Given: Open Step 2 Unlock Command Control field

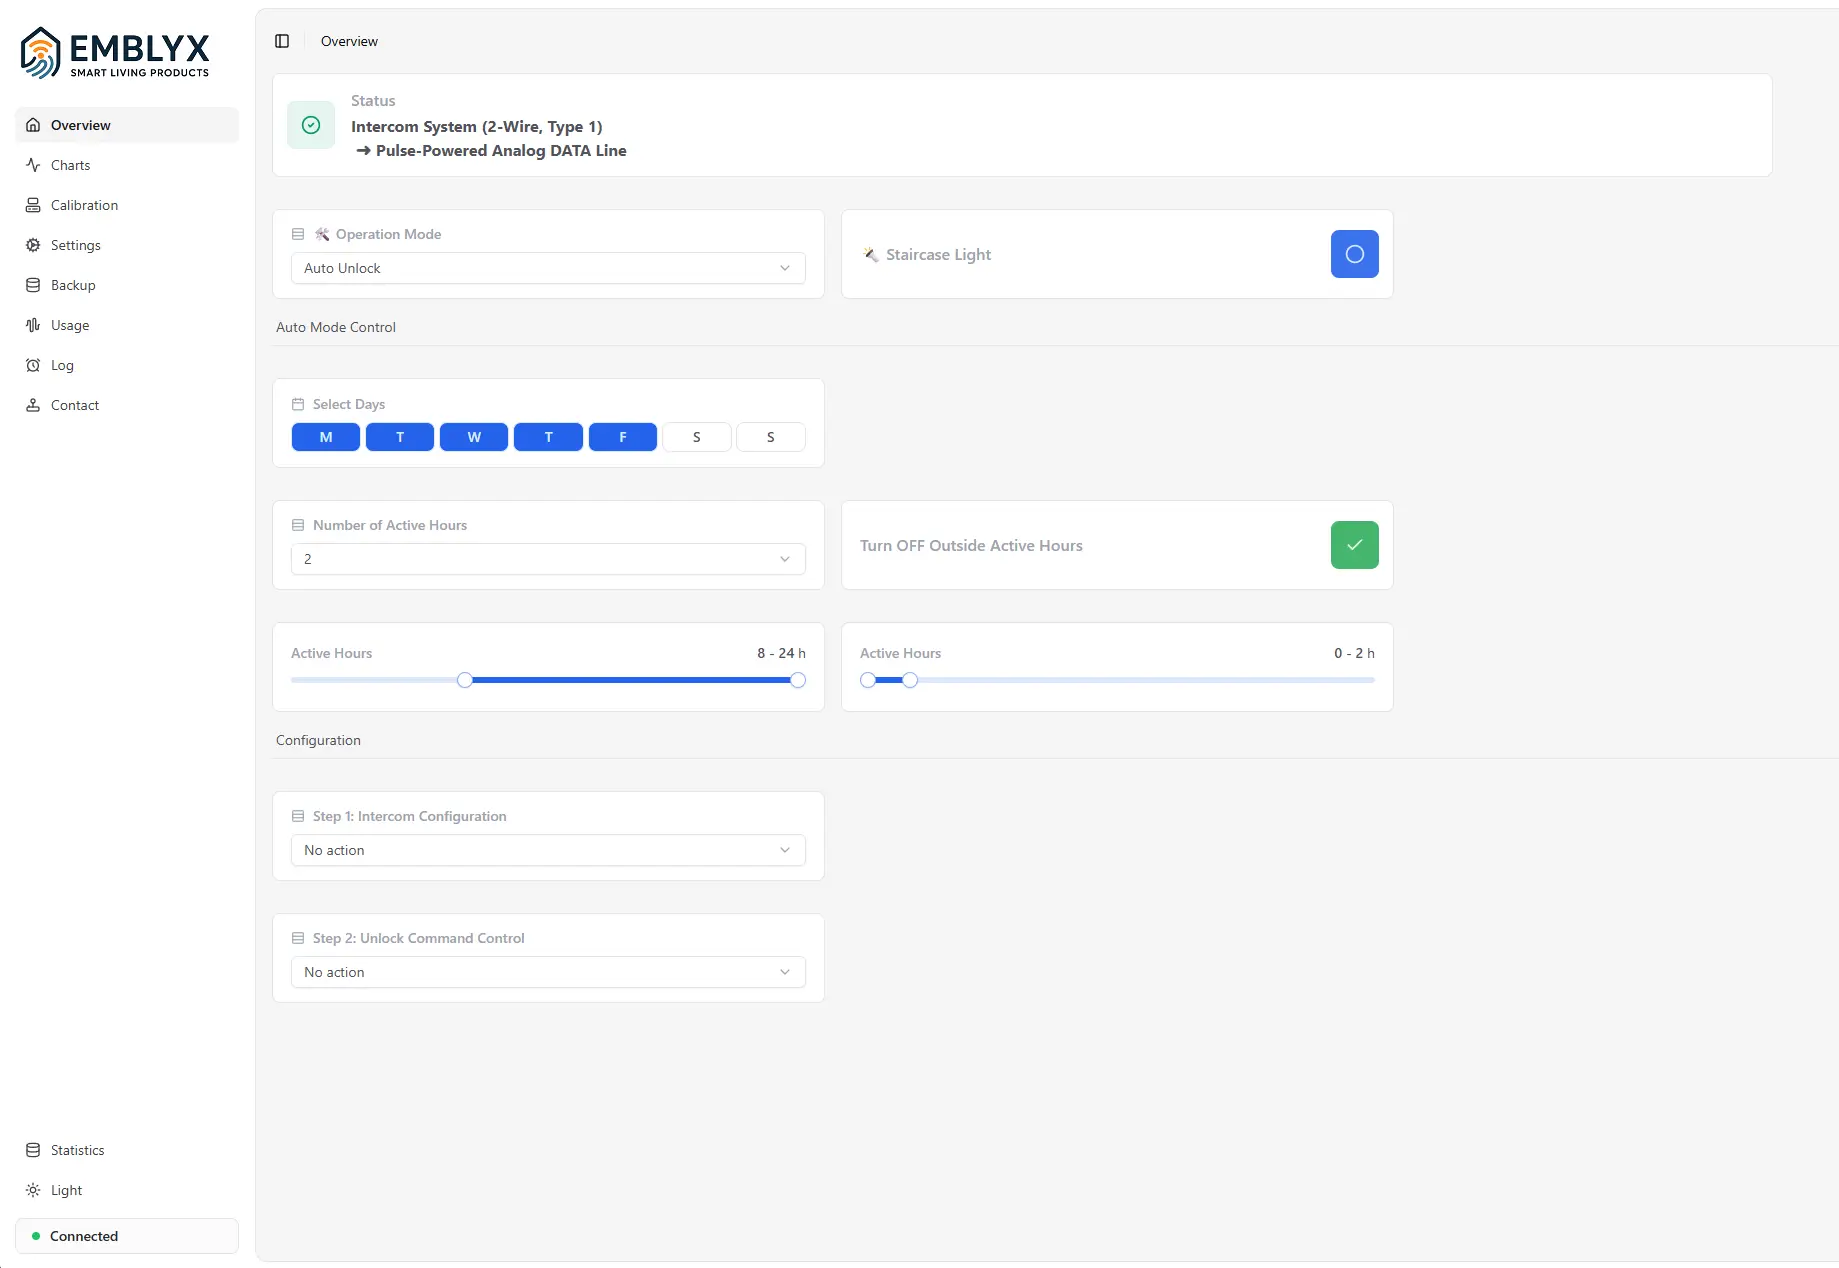Looking at the screenshot, I should [548, 972].
